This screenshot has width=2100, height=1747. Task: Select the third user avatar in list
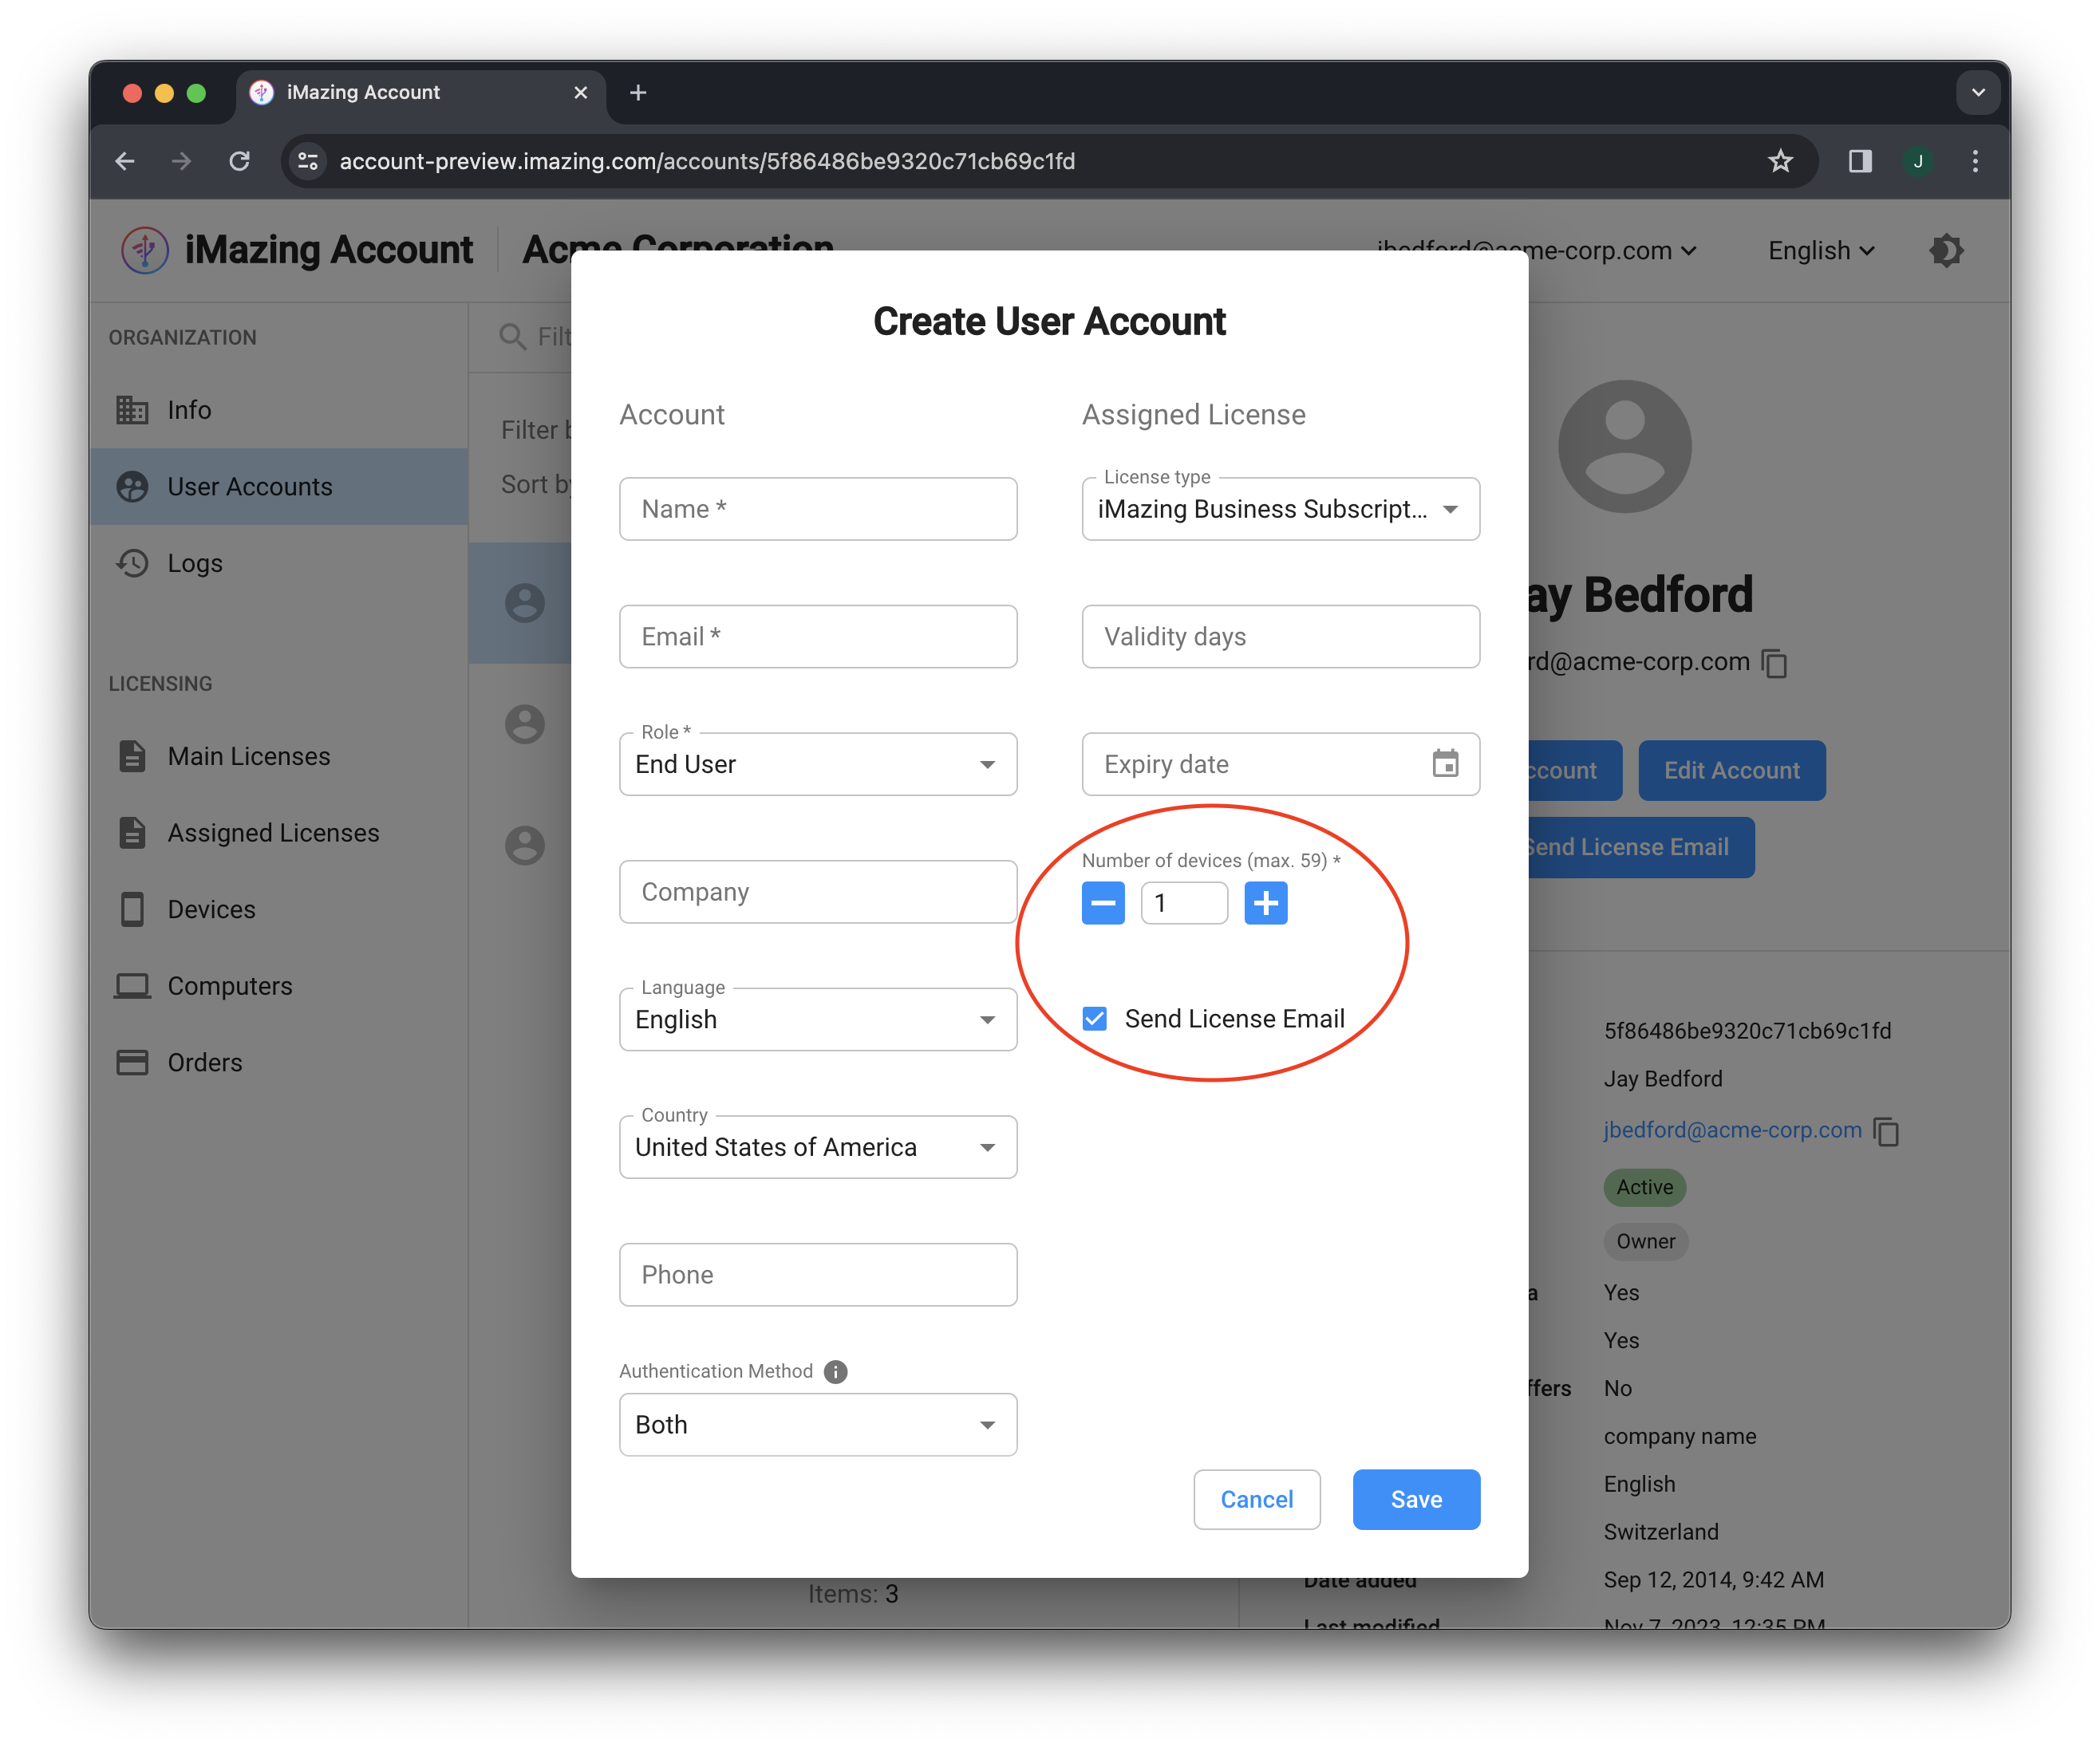pyautogui.click(x=524, y=845)
